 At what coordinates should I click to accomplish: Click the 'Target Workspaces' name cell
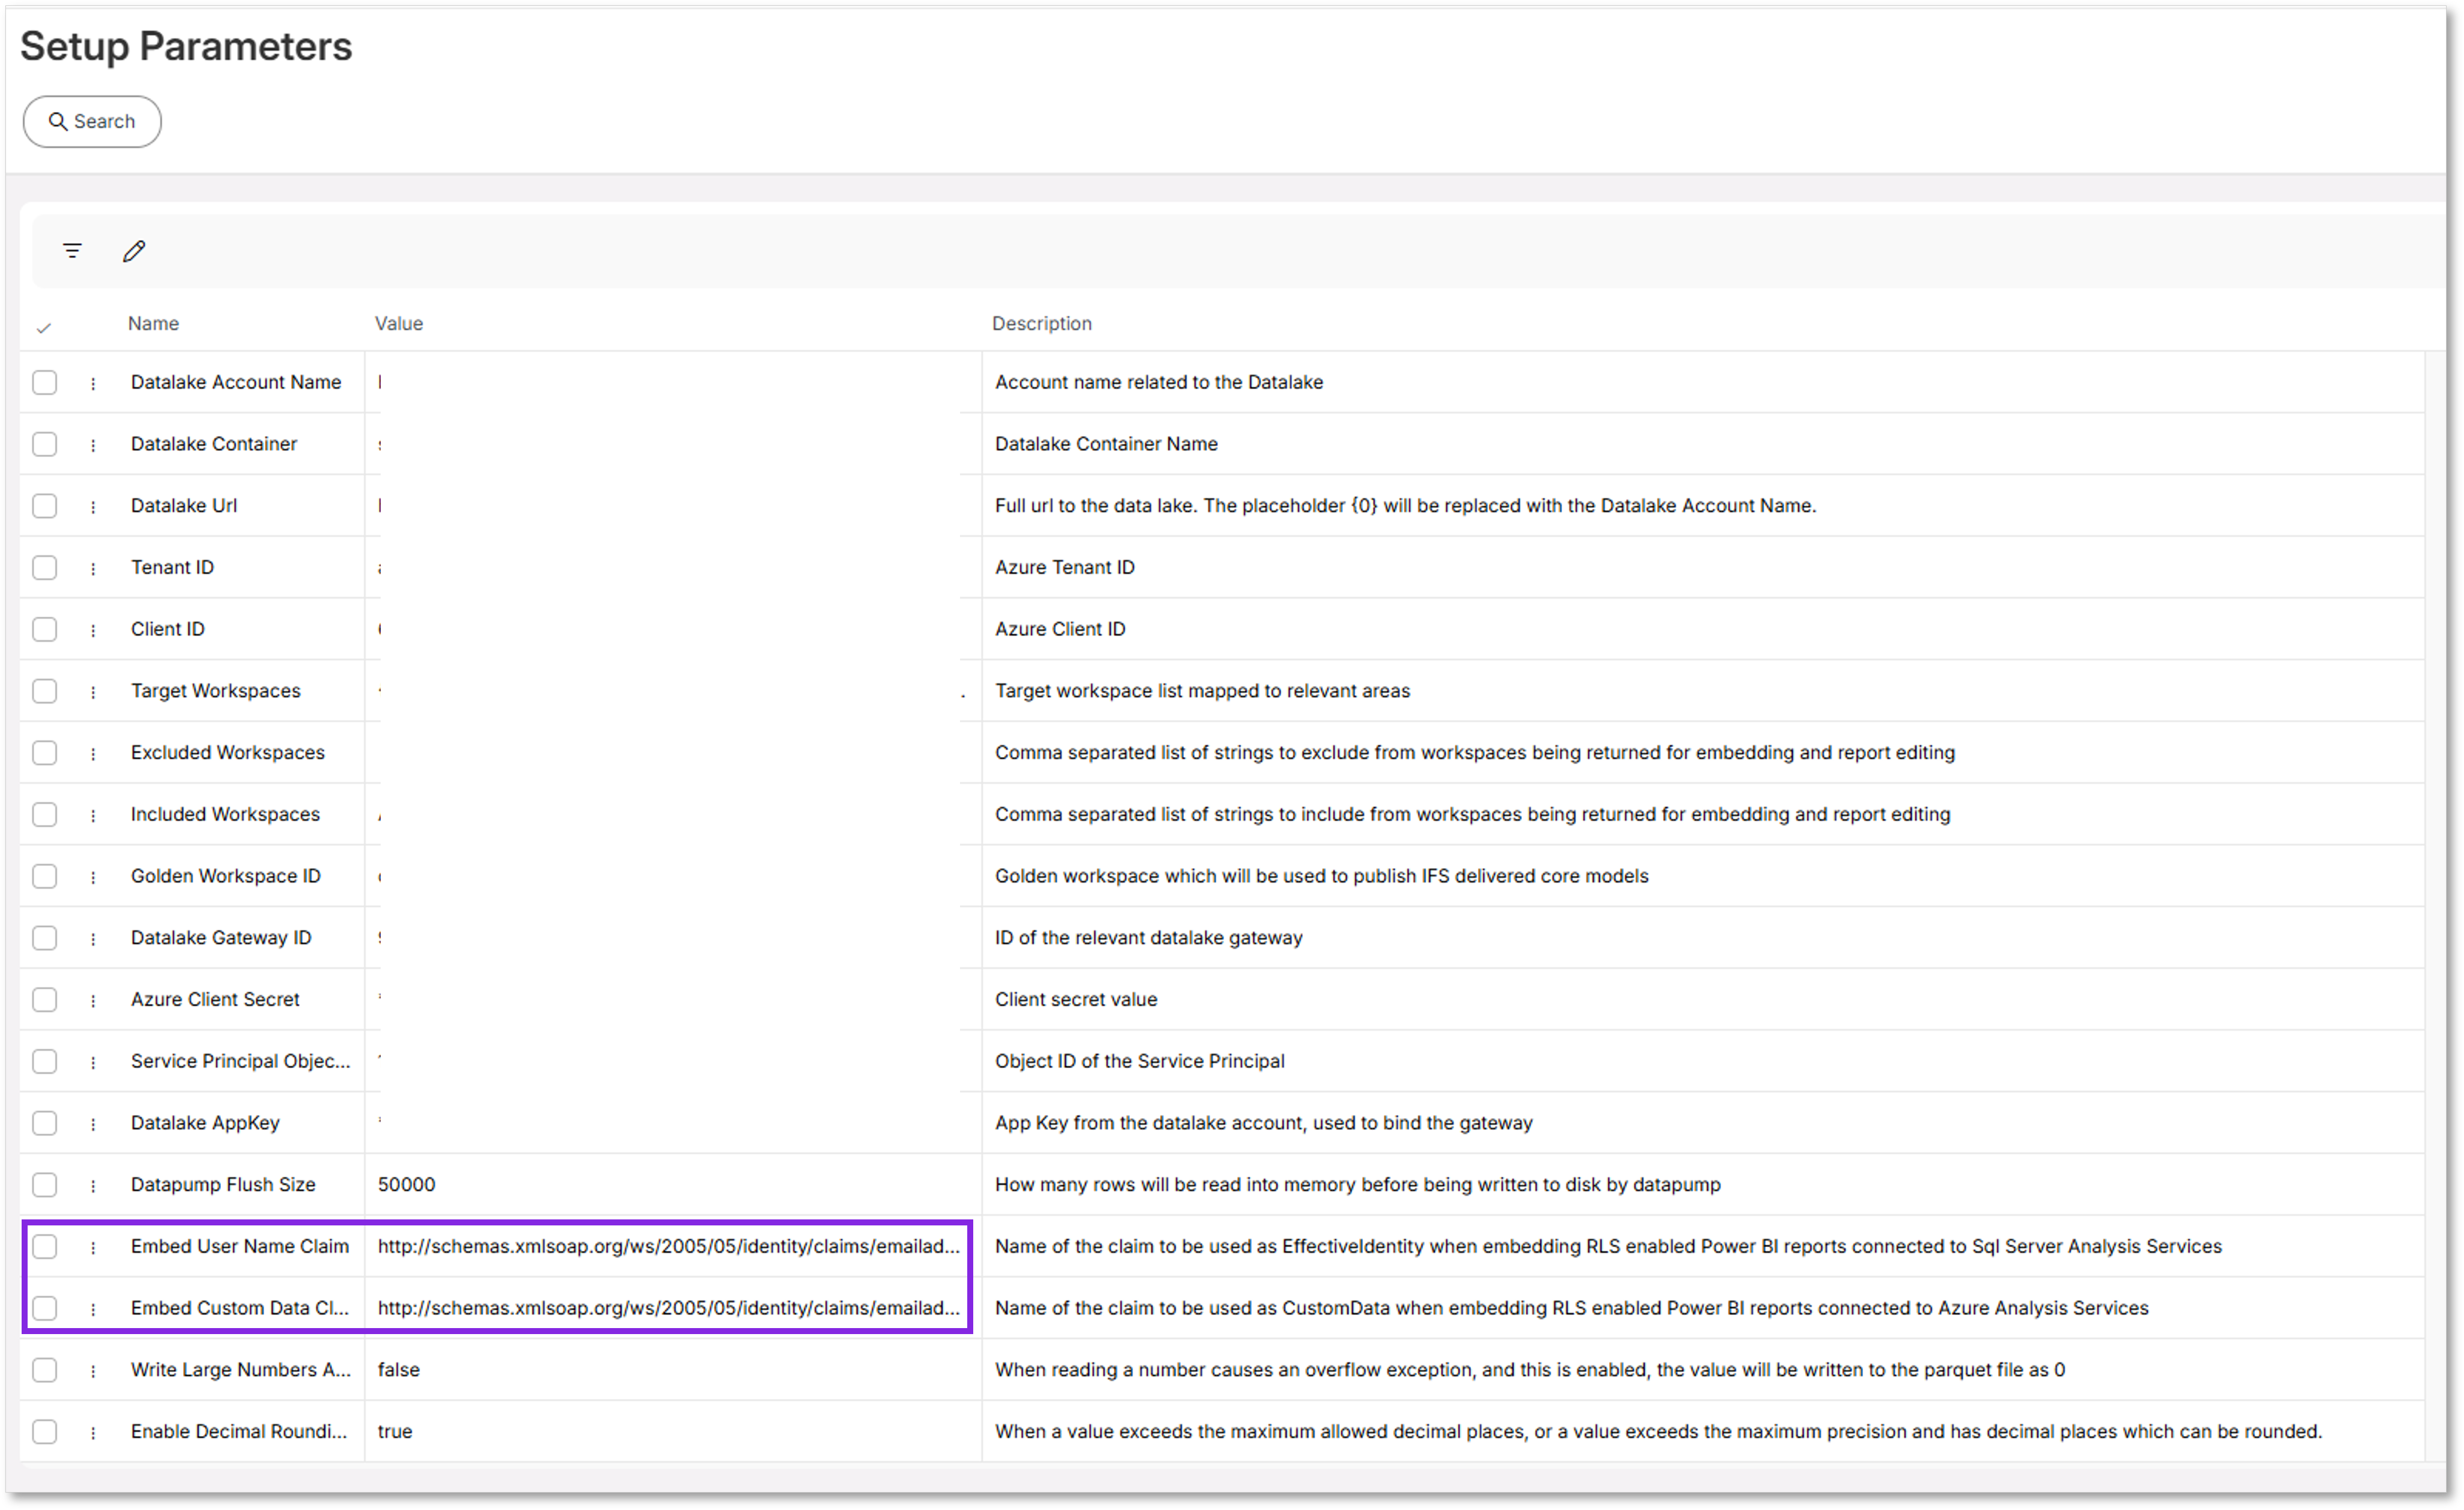216,691
